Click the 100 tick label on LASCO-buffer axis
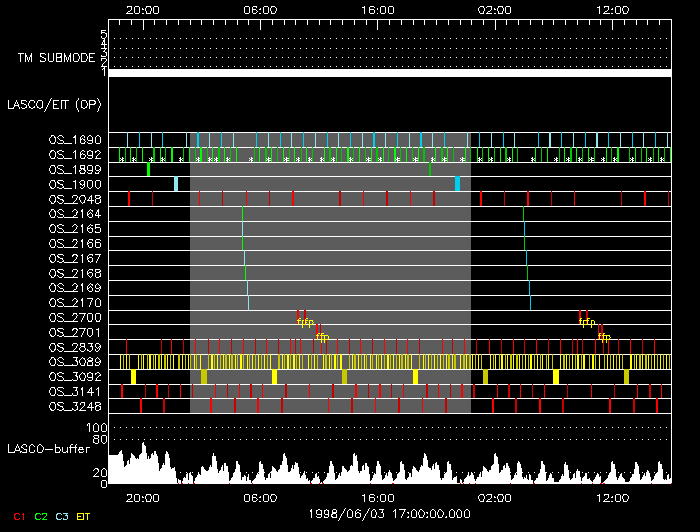Viewport: 700px width, 532px height. pyautogui.click(x=97, y=428)
